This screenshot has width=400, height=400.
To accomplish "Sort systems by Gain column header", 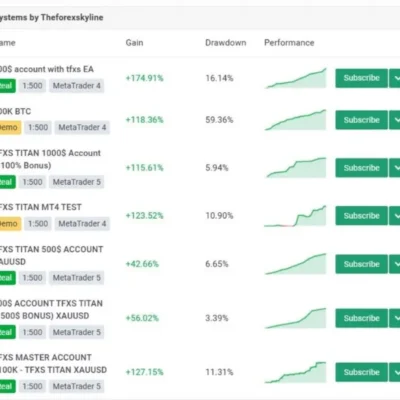I will [134, 43].
